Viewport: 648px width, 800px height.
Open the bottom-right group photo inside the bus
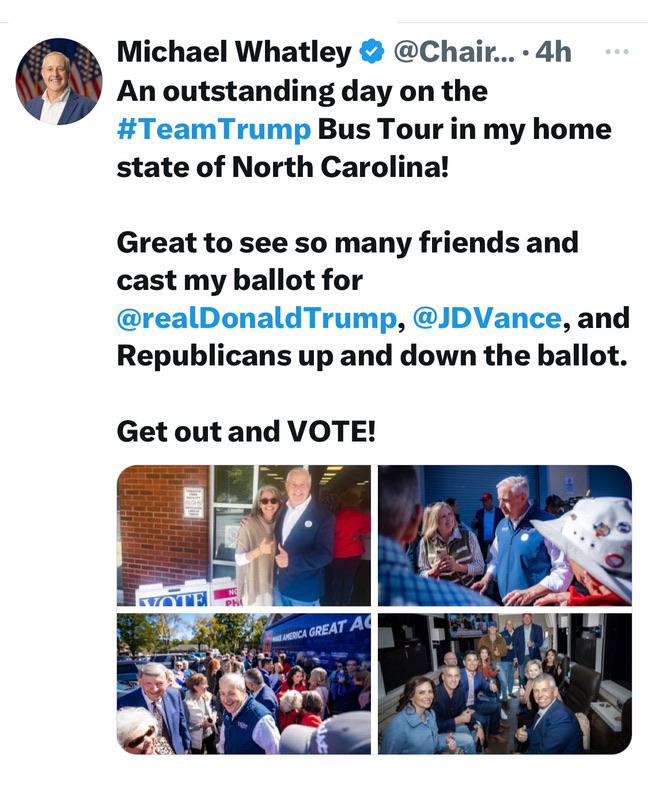point(504,683)
